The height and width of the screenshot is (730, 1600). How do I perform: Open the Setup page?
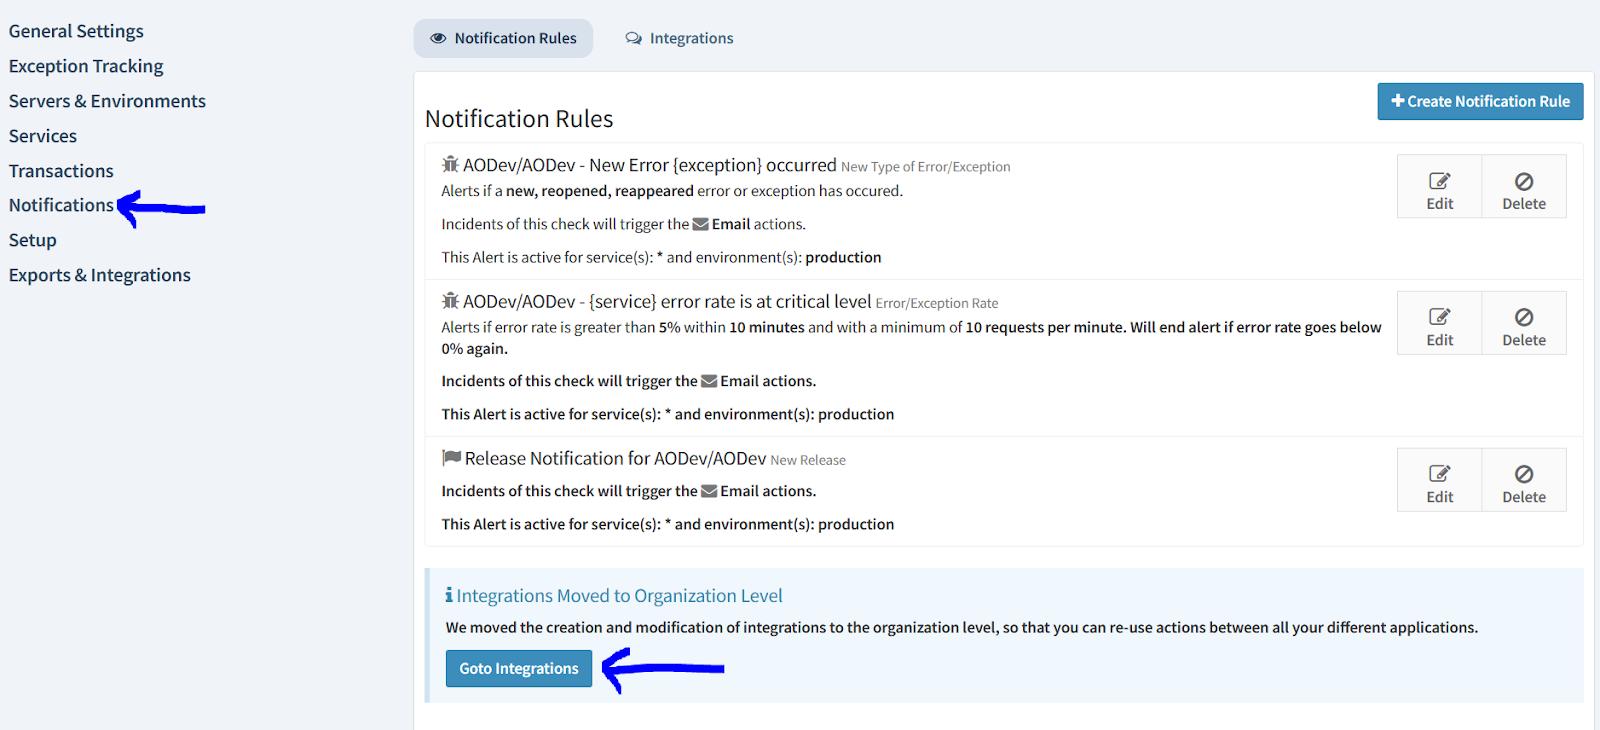coord(33,240)
